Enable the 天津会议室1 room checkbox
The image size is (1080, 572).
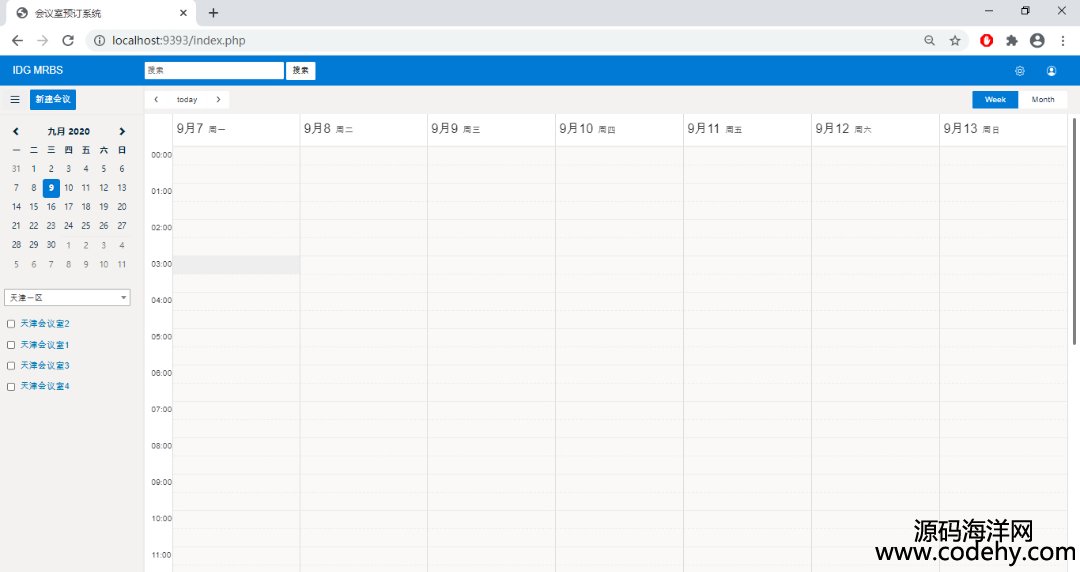point(11,345)
